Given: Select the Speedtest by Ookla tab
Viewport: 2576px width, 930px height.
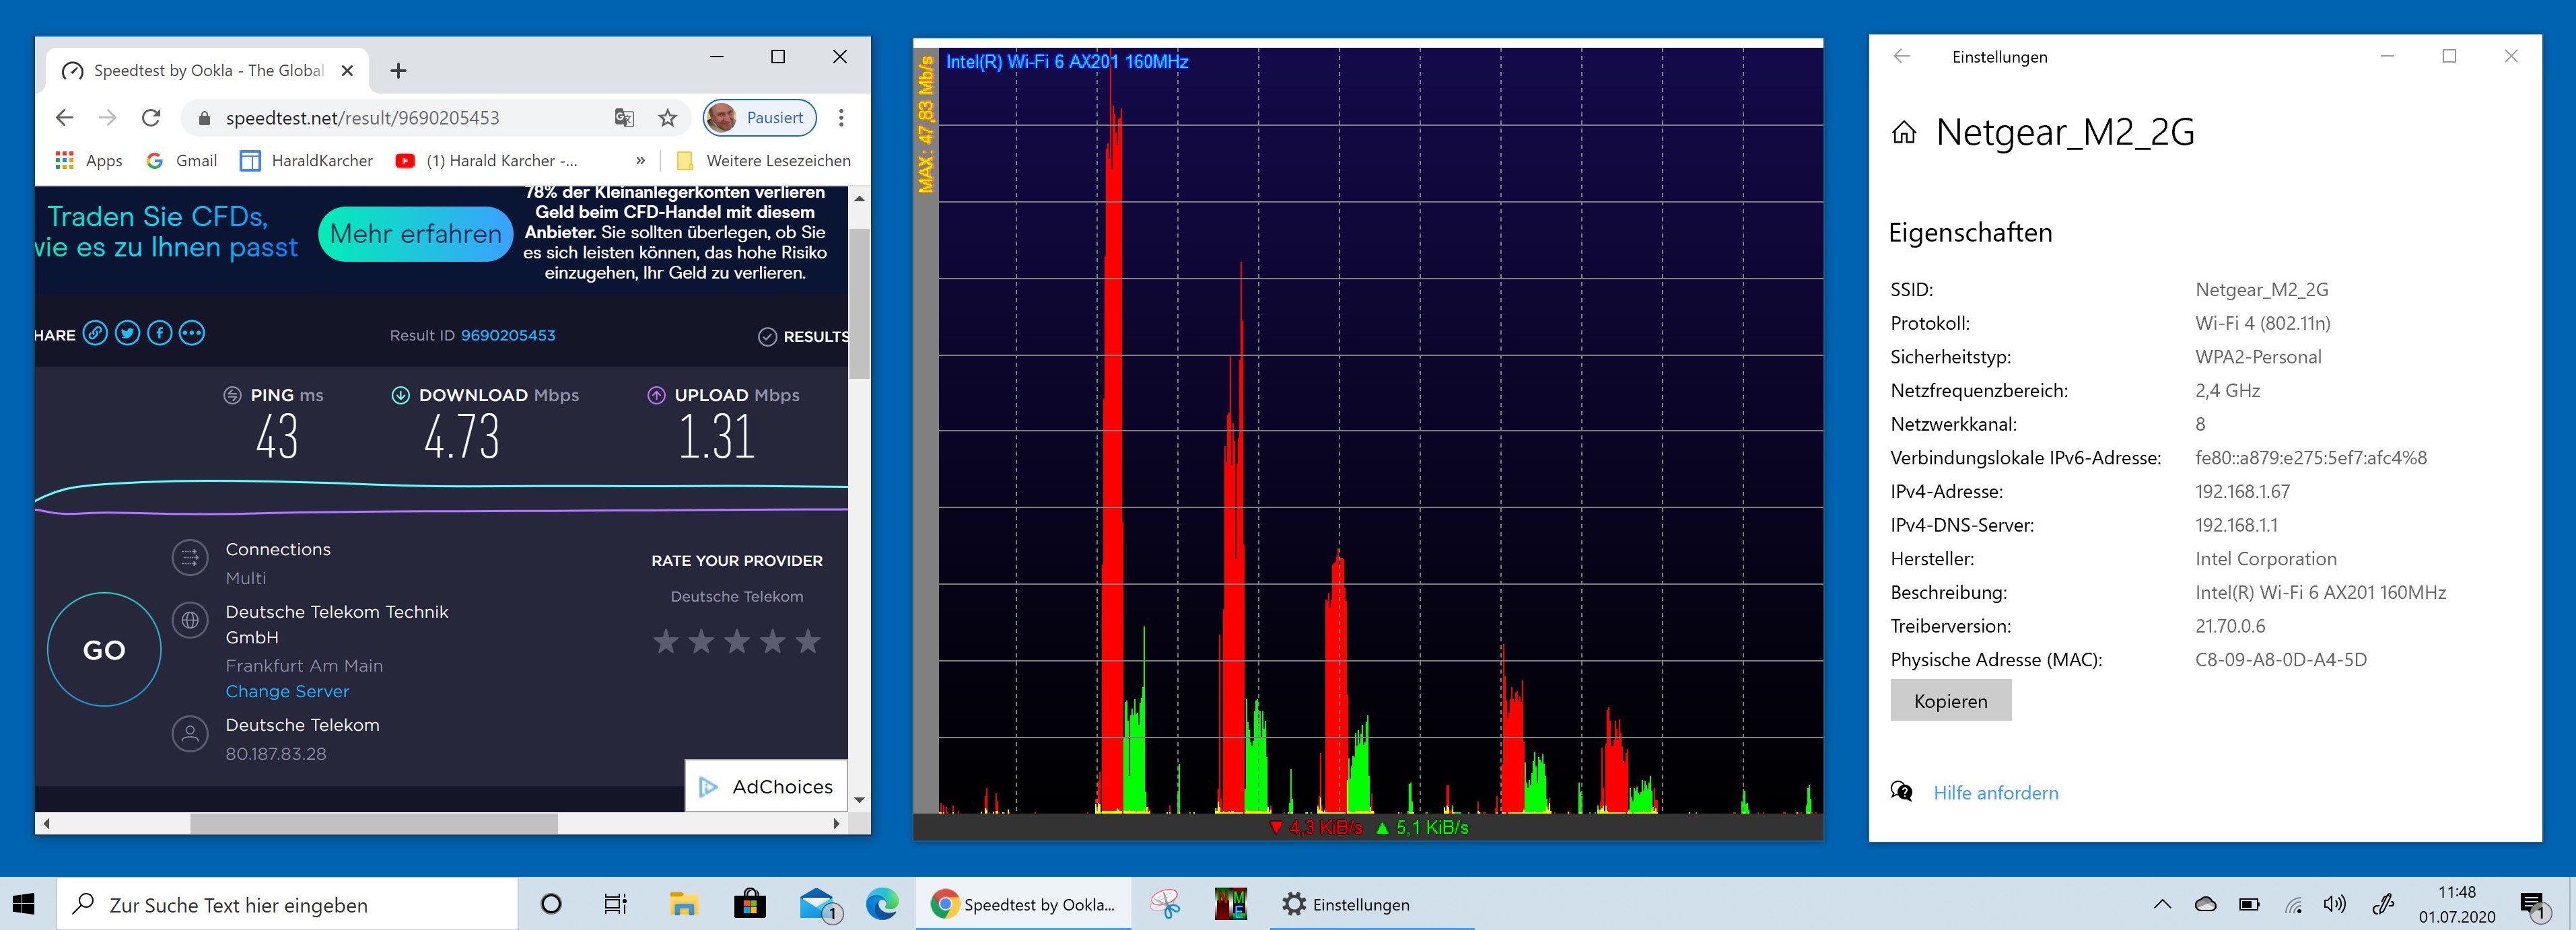Looking at the screenshot, I should tap(207, 71).
